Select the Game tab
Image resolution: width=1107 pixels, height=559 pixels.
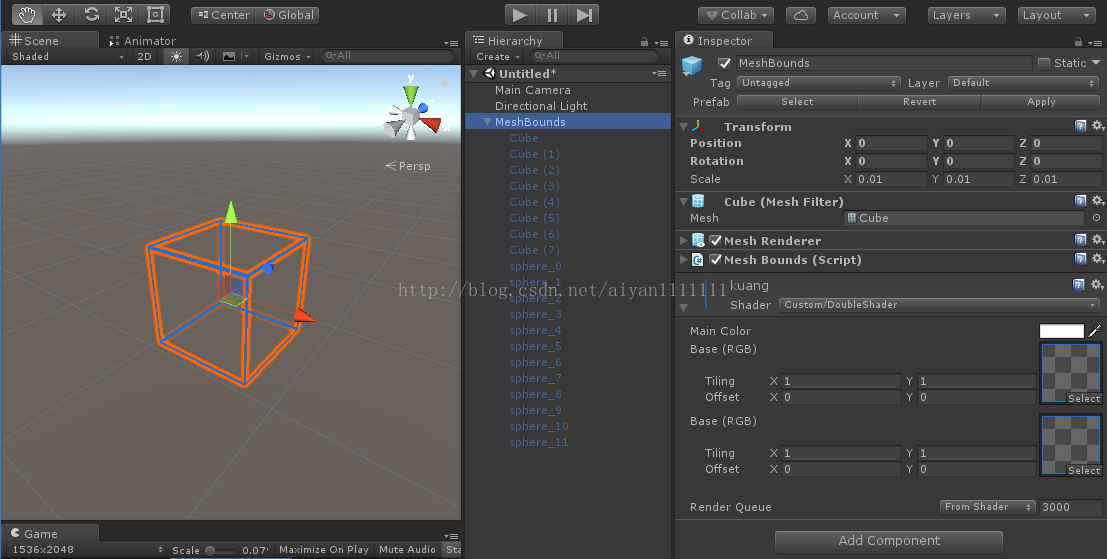tap(49, 533)
